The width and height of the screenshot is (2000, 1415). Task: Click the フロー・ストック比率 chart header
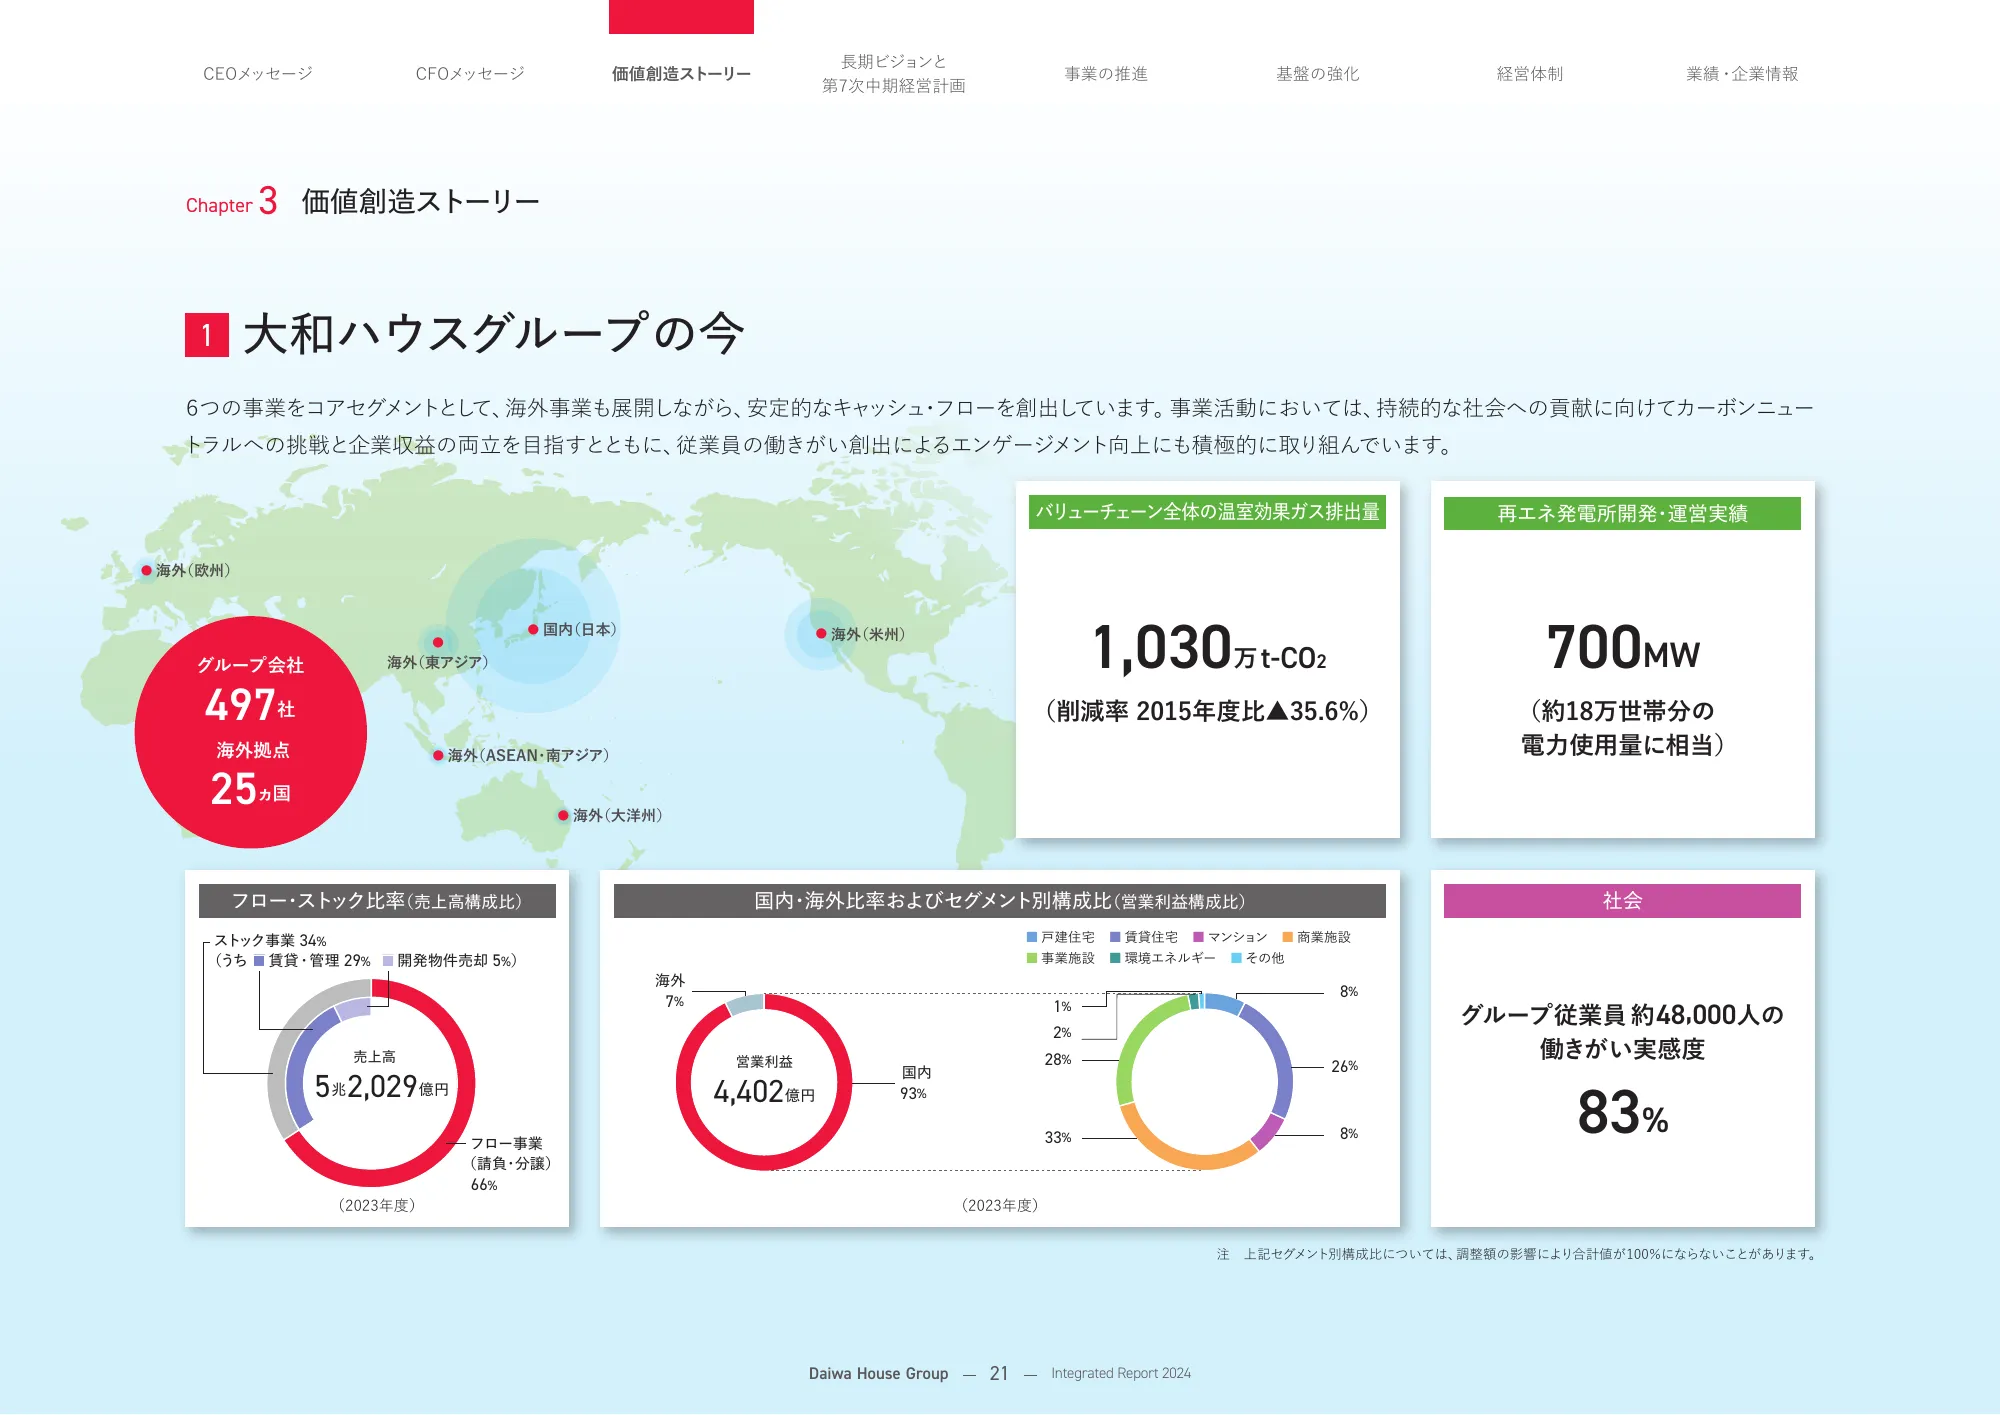(x=377, y=901)
